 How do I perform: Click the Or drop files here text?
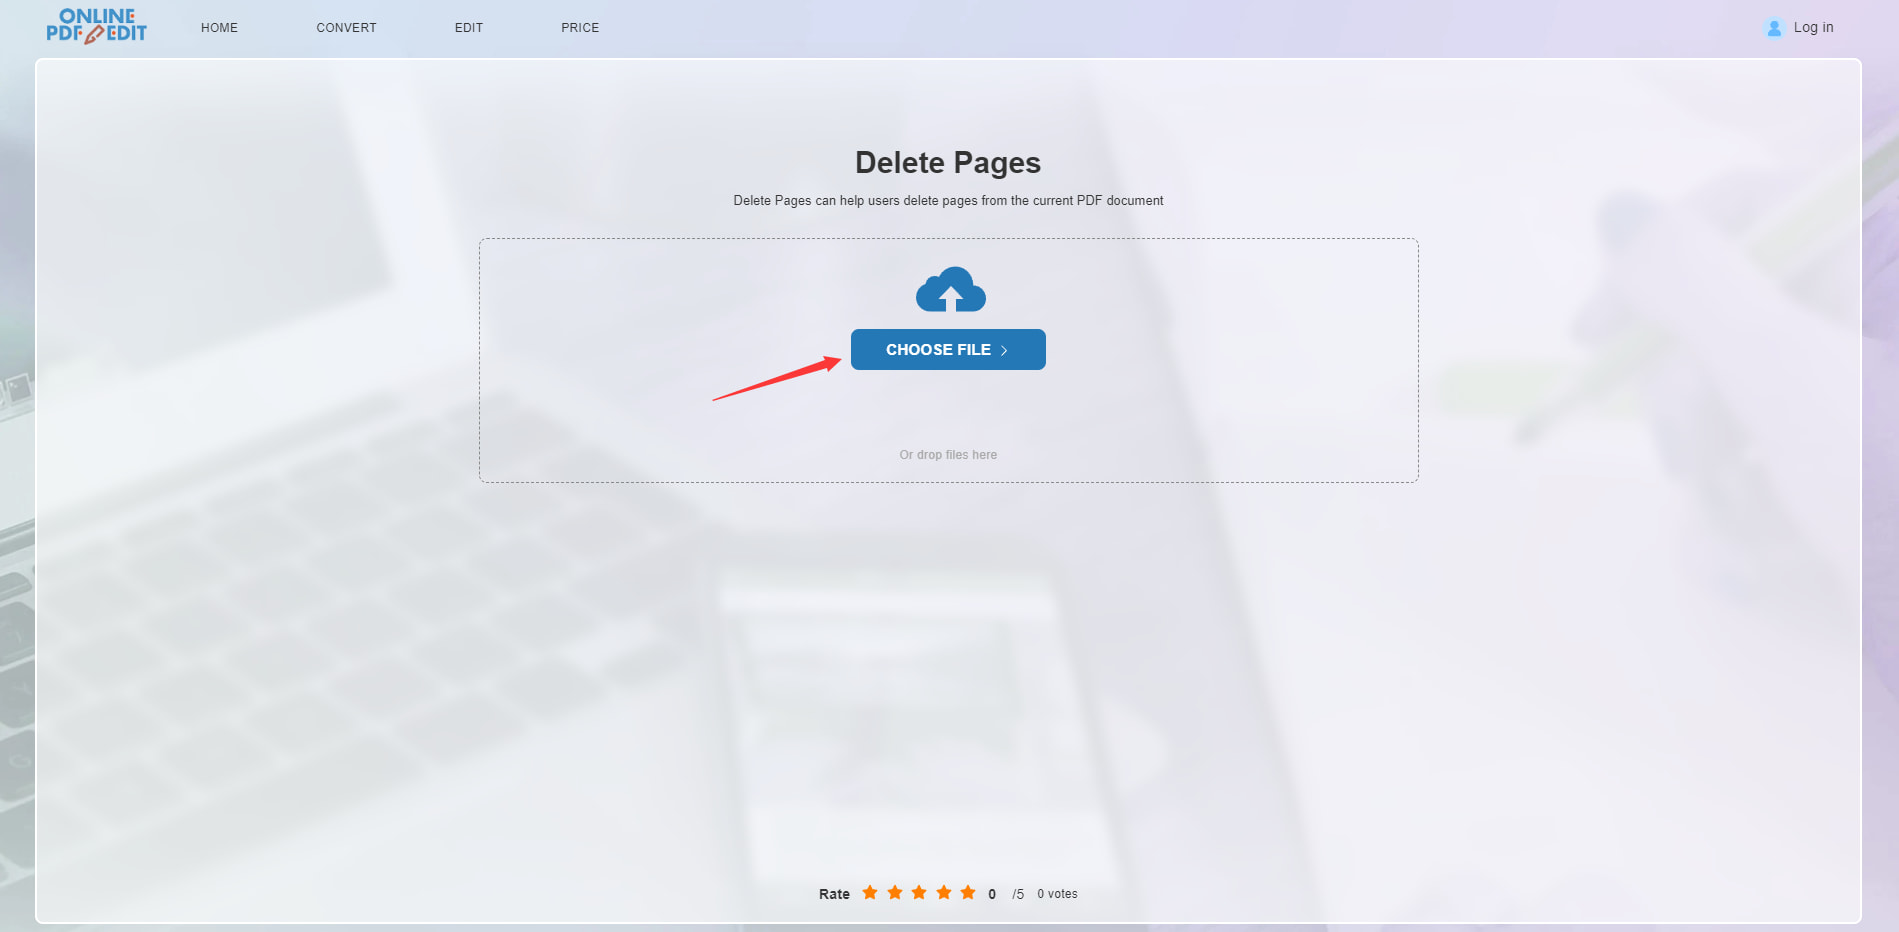948,454
